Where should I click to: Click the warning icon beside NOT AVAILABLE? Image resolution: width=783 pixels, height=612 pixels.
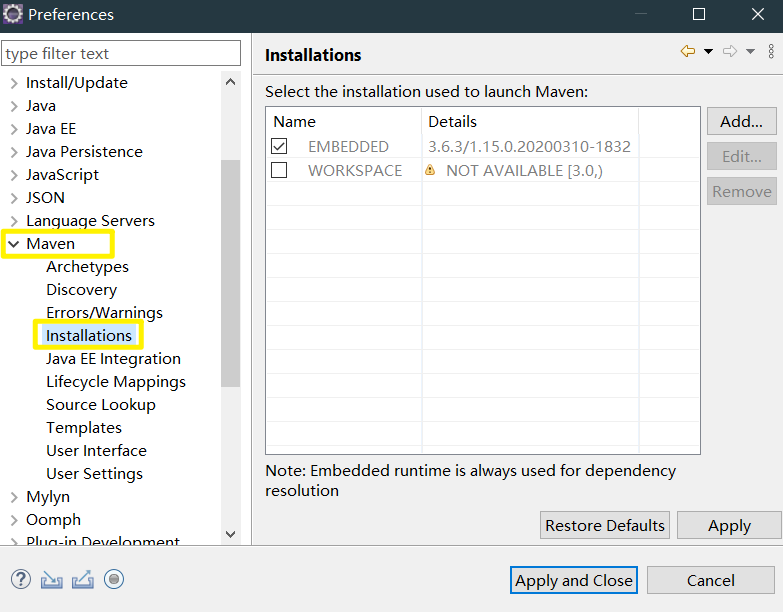click(430, 170)
